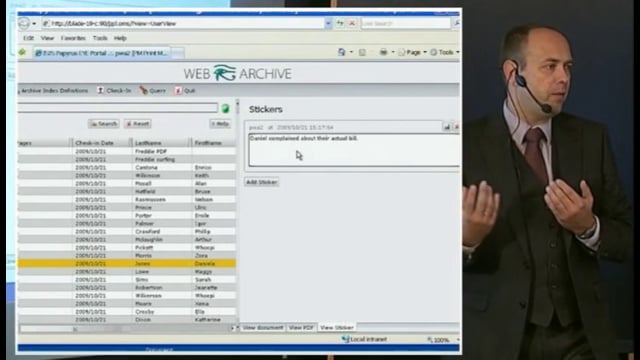
Task: Select the Freddie PDF row
Action: (x=127, y=151)
